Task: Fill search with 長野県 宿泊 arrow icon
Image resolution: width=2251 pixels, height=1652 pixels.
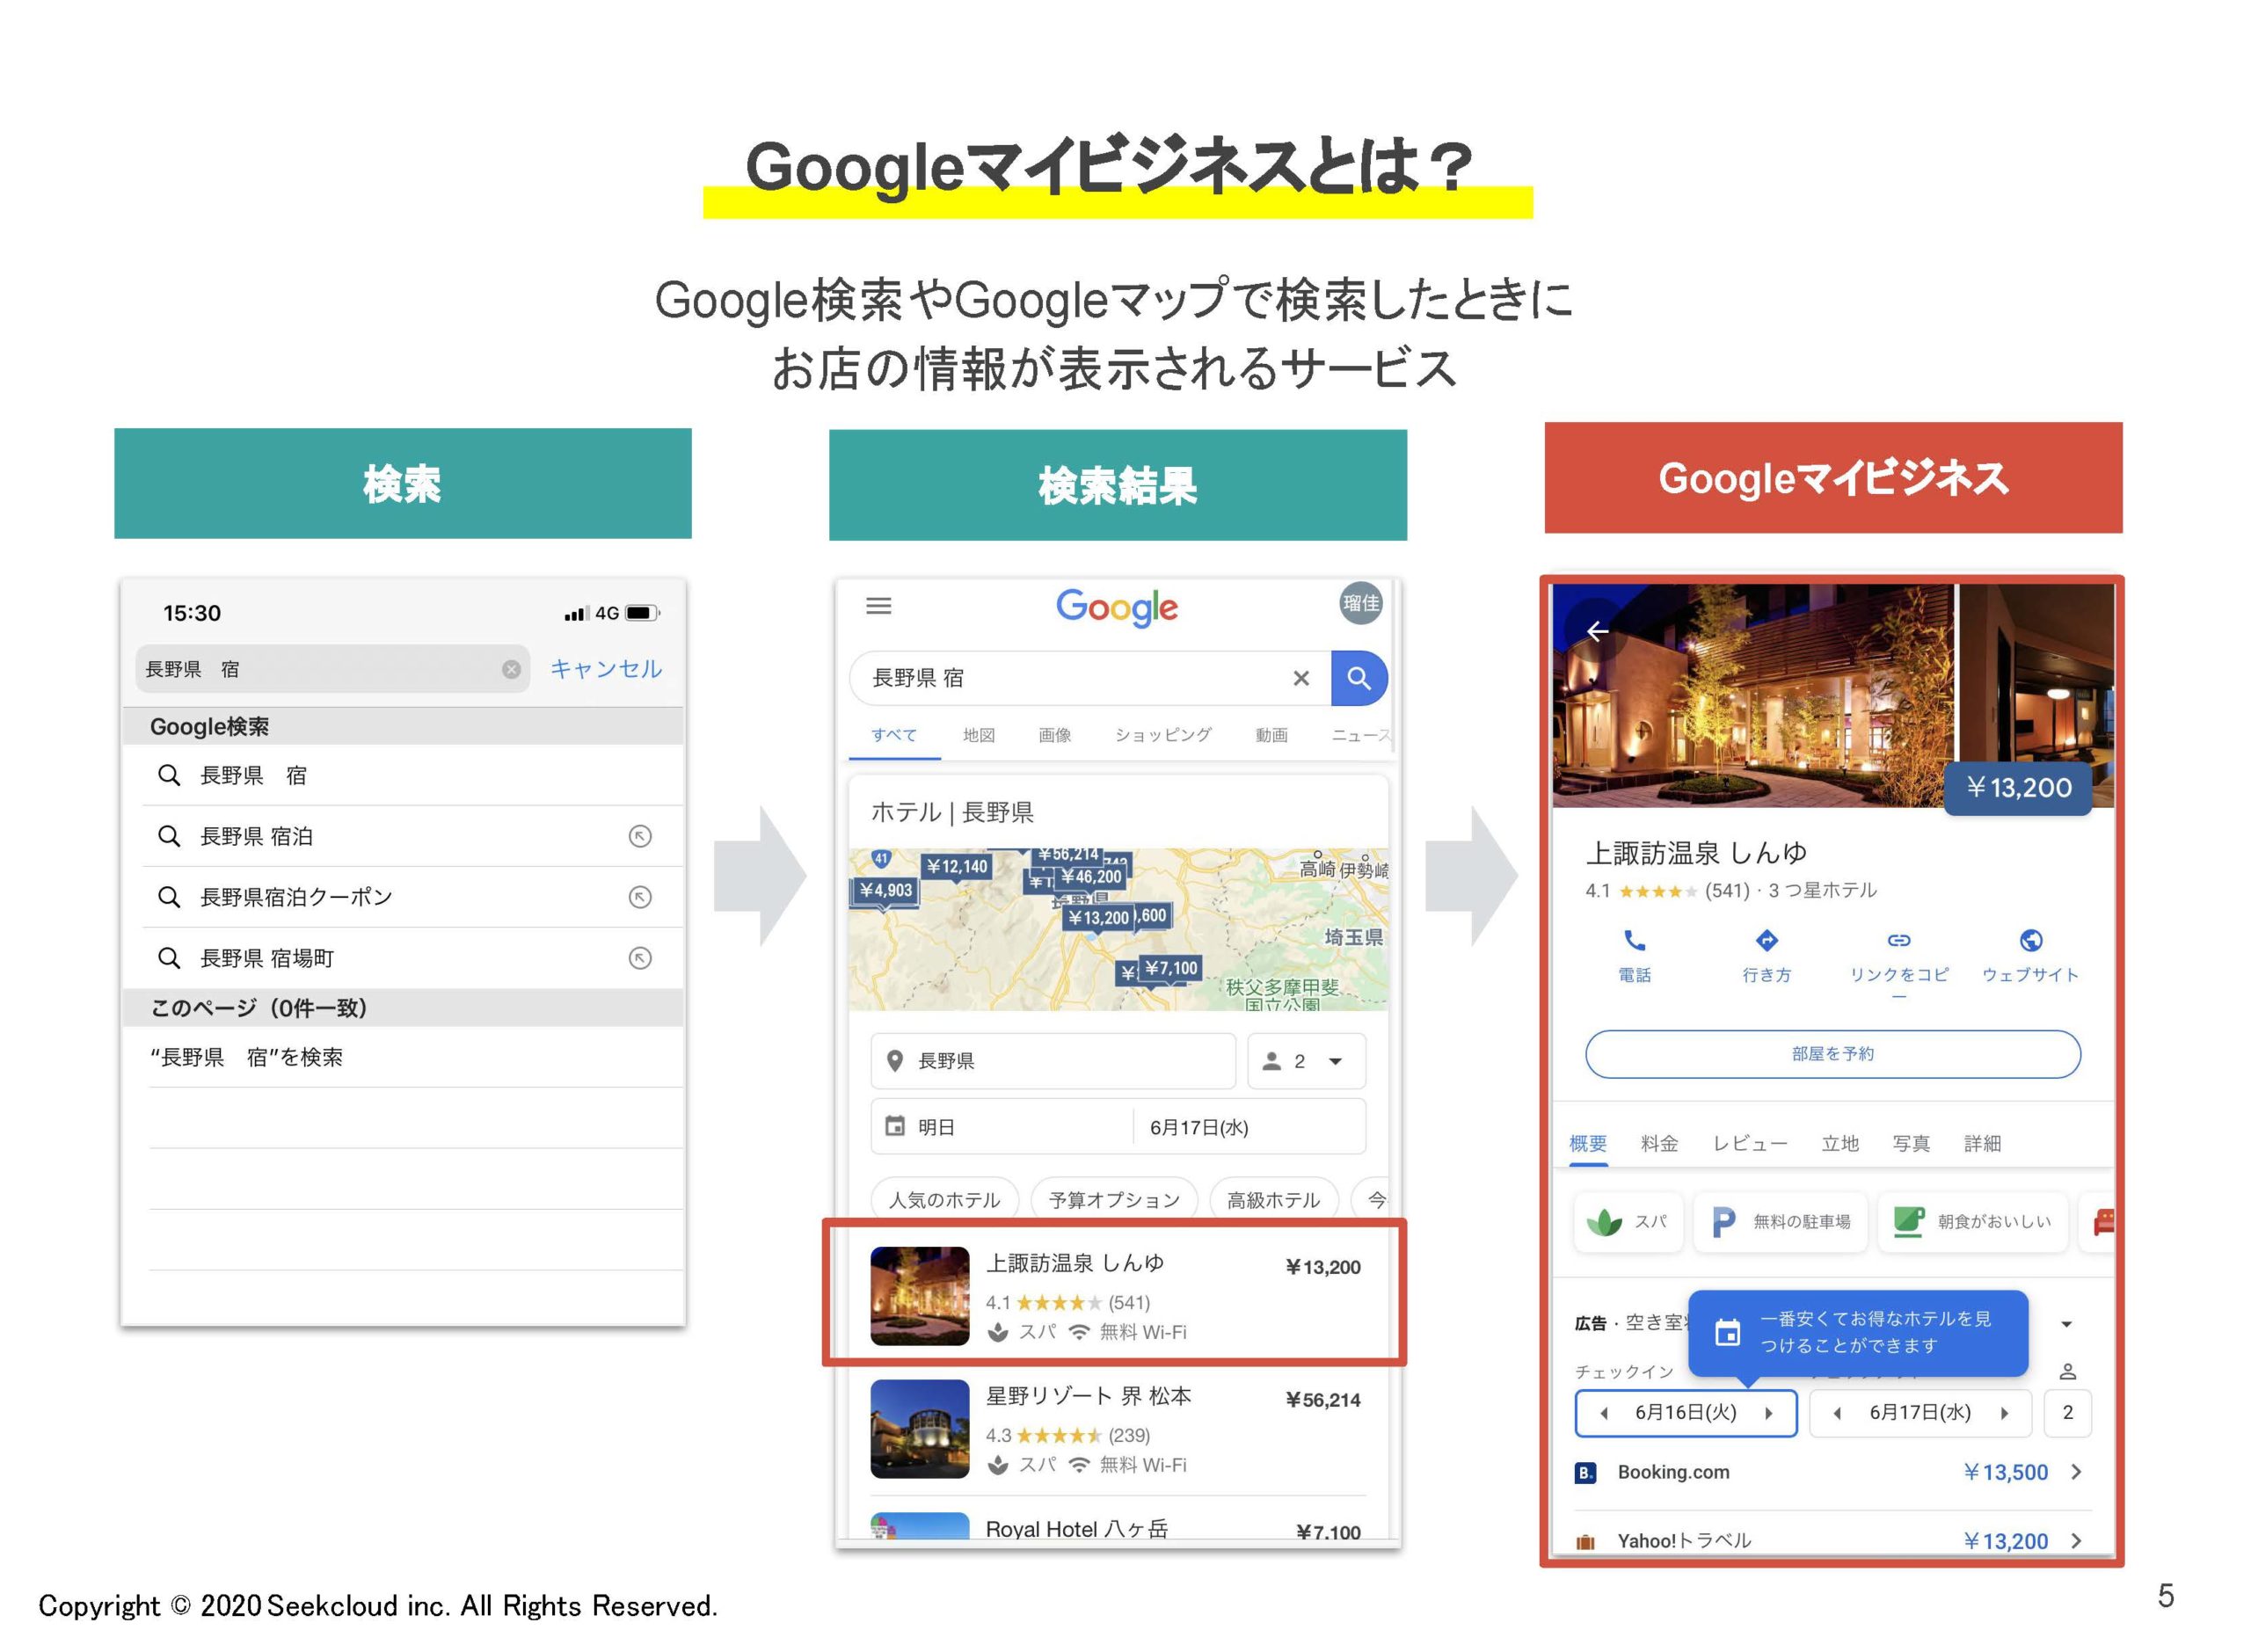Action: coord(640,837)
